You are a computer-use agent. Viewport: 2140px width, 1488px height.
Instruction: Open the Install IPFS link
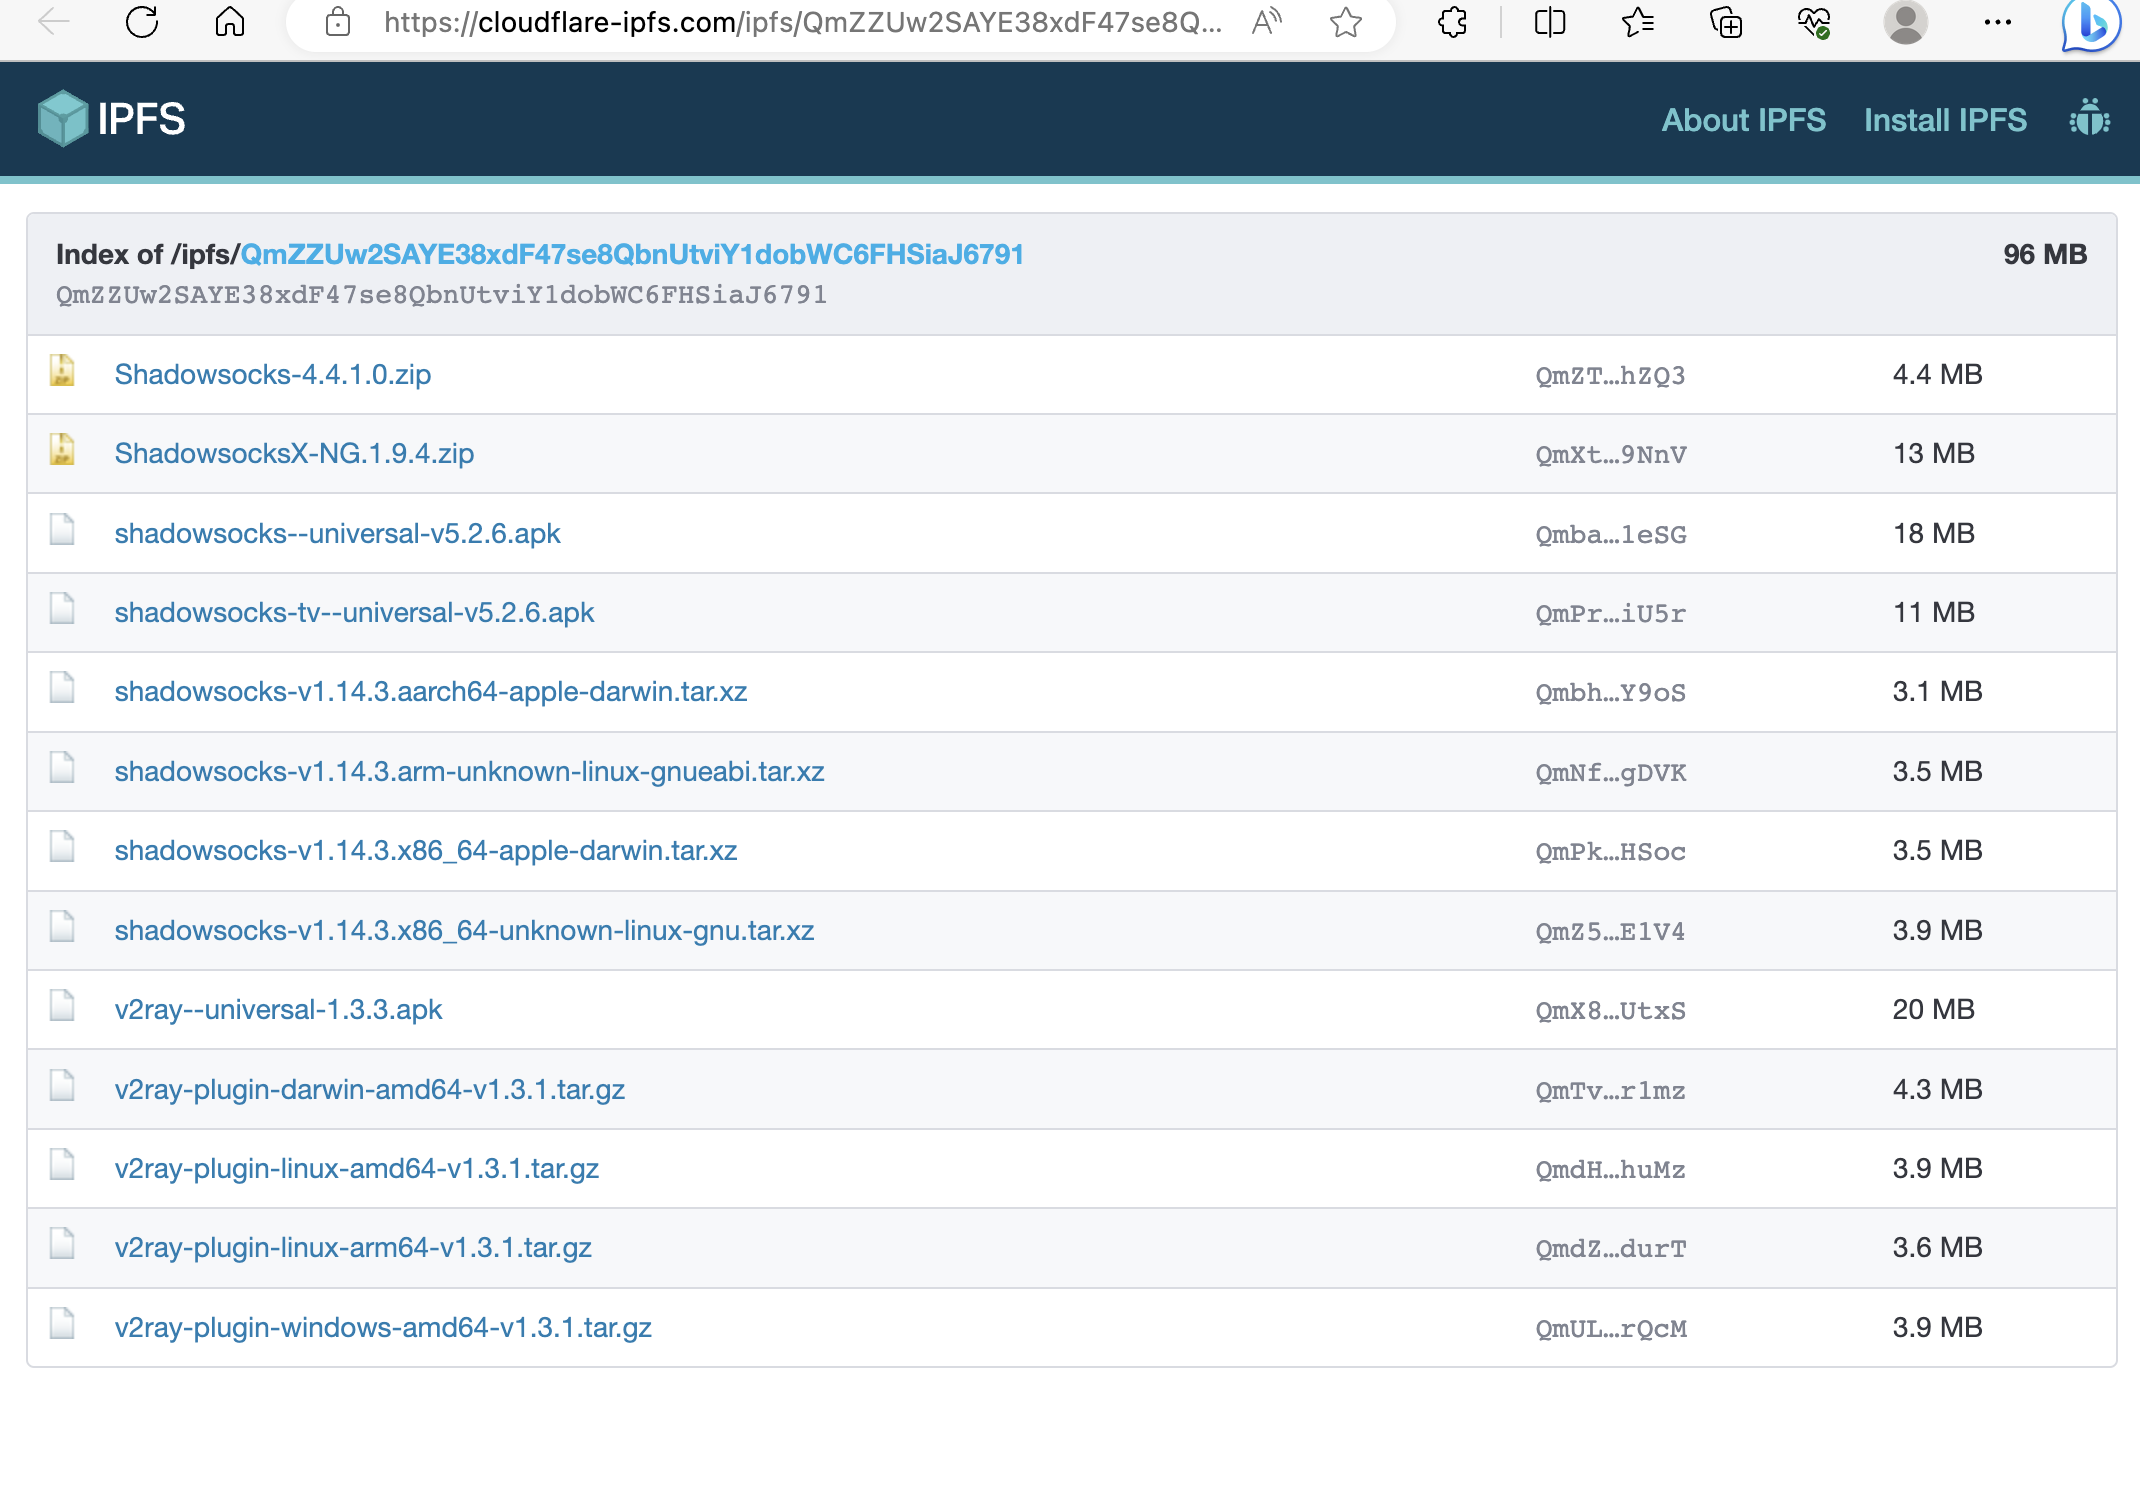coord(1945,120)
